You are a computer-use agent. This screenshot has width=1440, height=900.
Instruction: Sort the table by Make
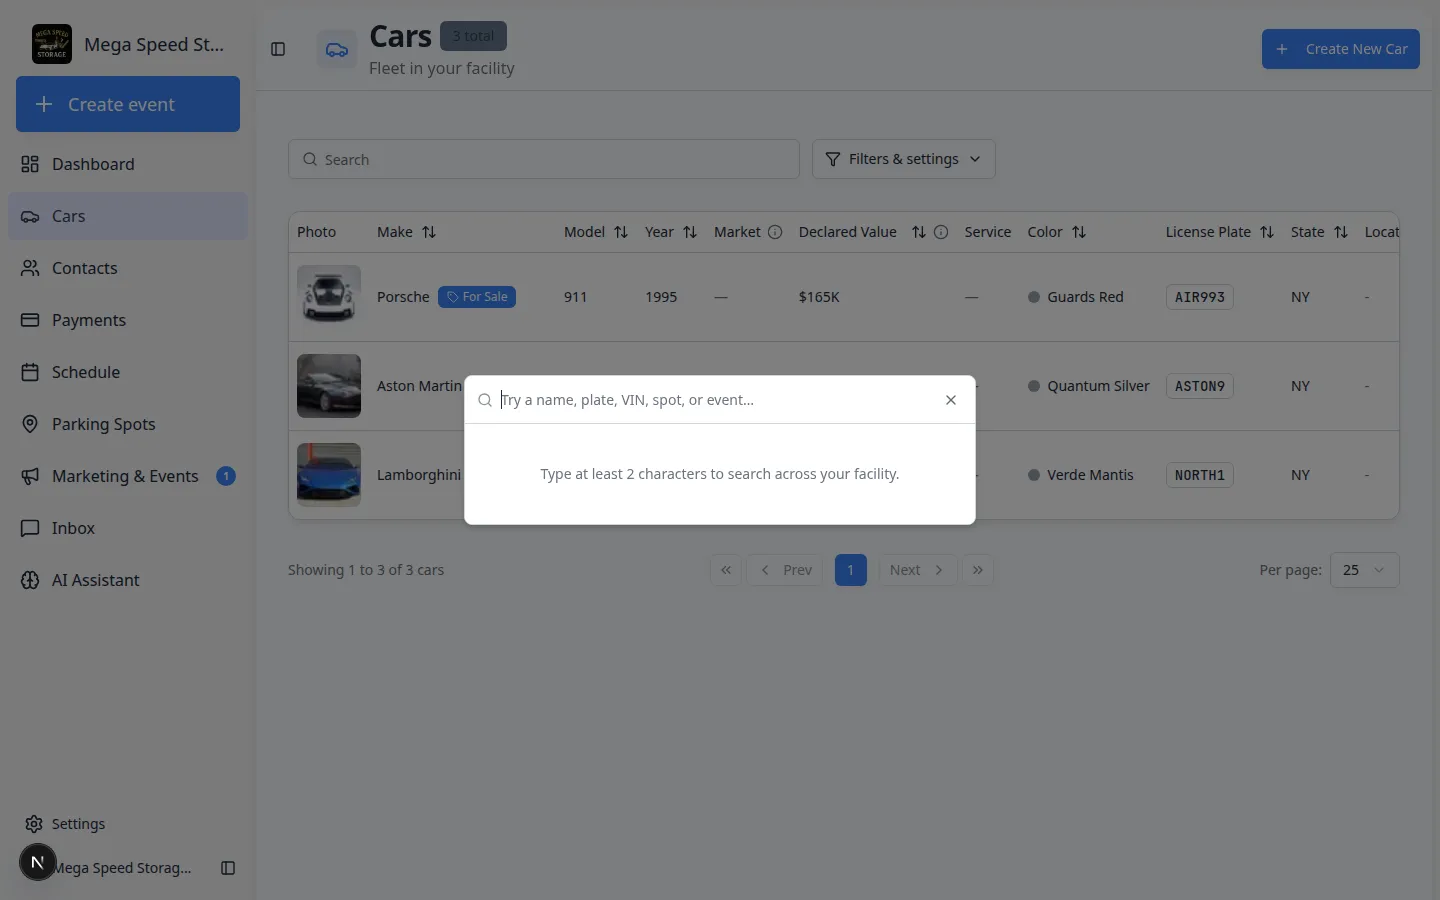pos(429,232)
